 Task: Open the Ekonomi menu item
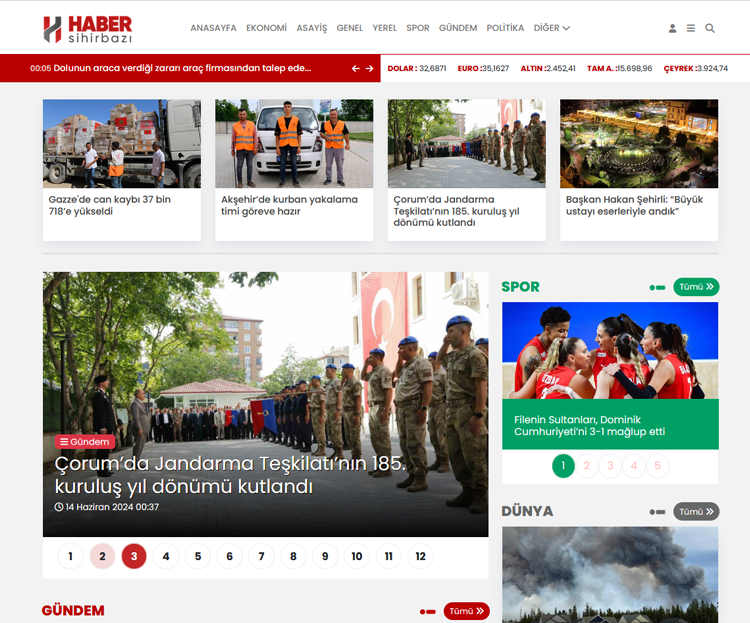tap(266, 28)
